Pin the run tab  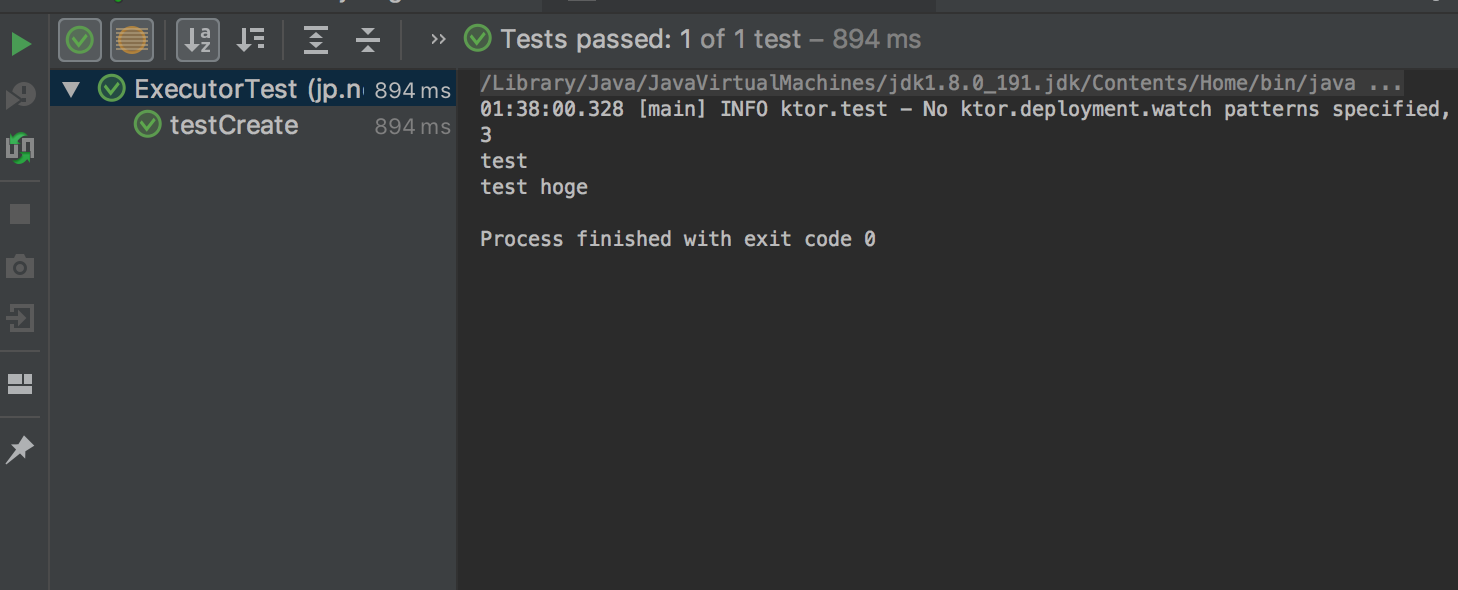pos(20,450)
